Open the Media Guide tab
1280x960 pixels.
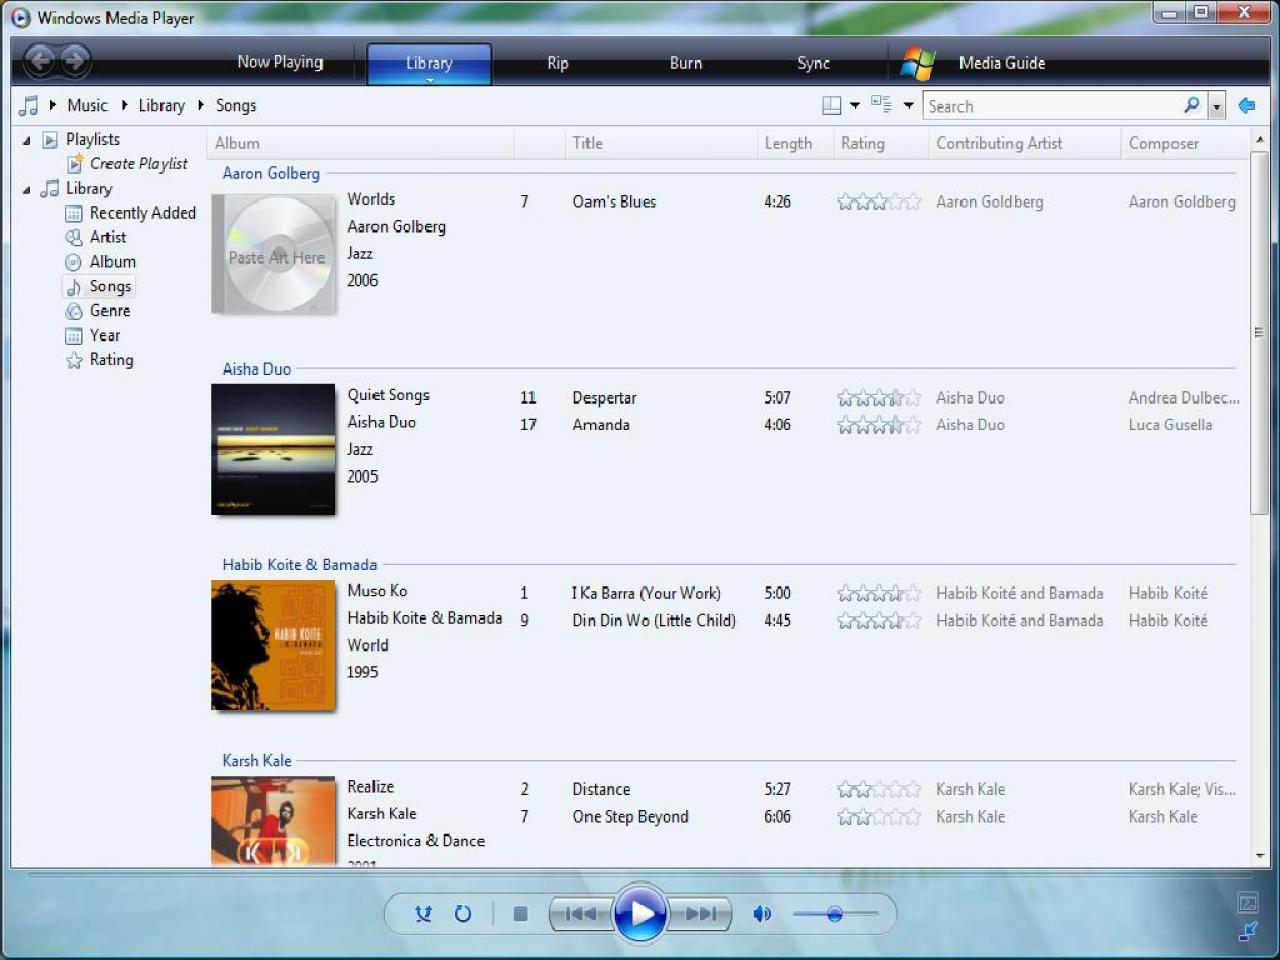coord(1002,63)
